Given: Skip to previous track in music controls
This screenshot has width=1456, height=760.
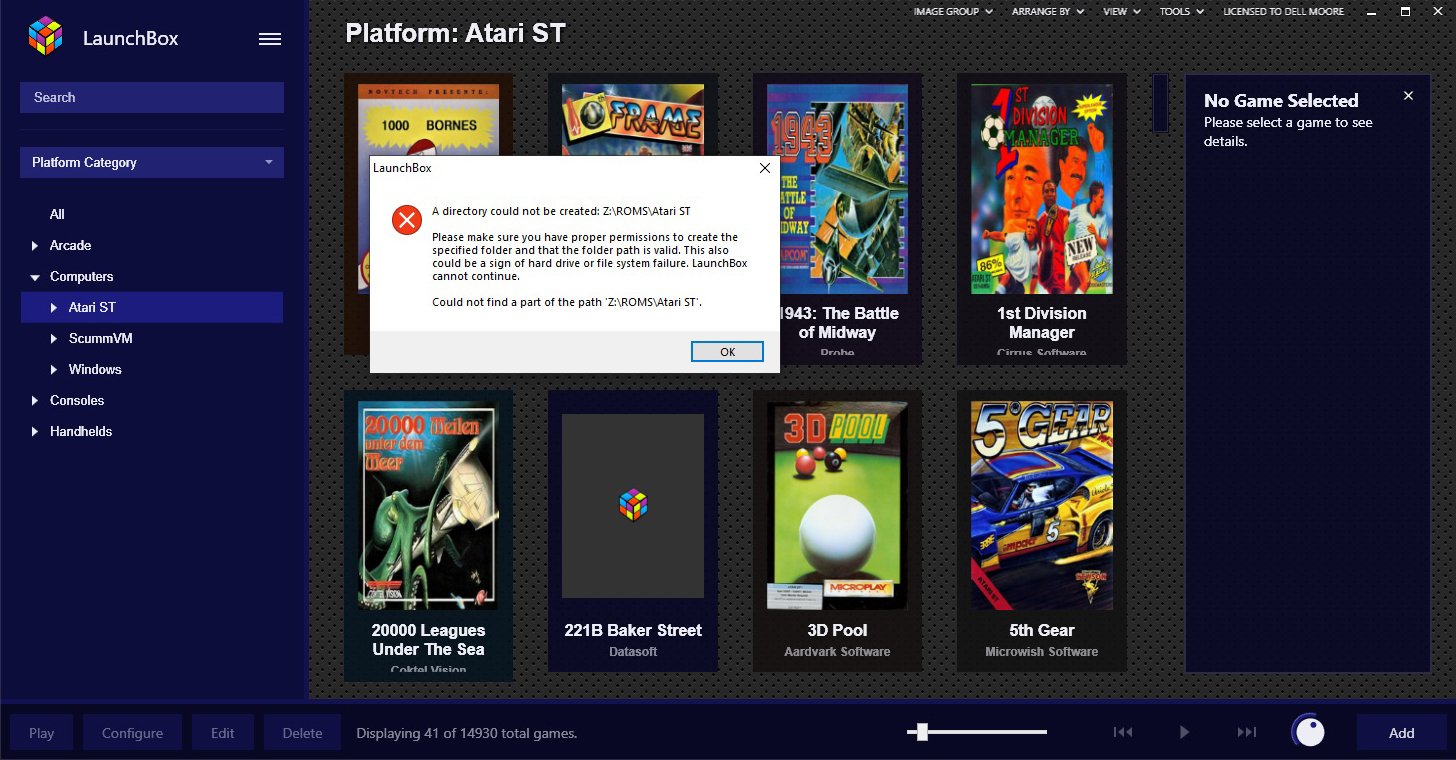Looking at the screenshot, I should pos(1123,732).
